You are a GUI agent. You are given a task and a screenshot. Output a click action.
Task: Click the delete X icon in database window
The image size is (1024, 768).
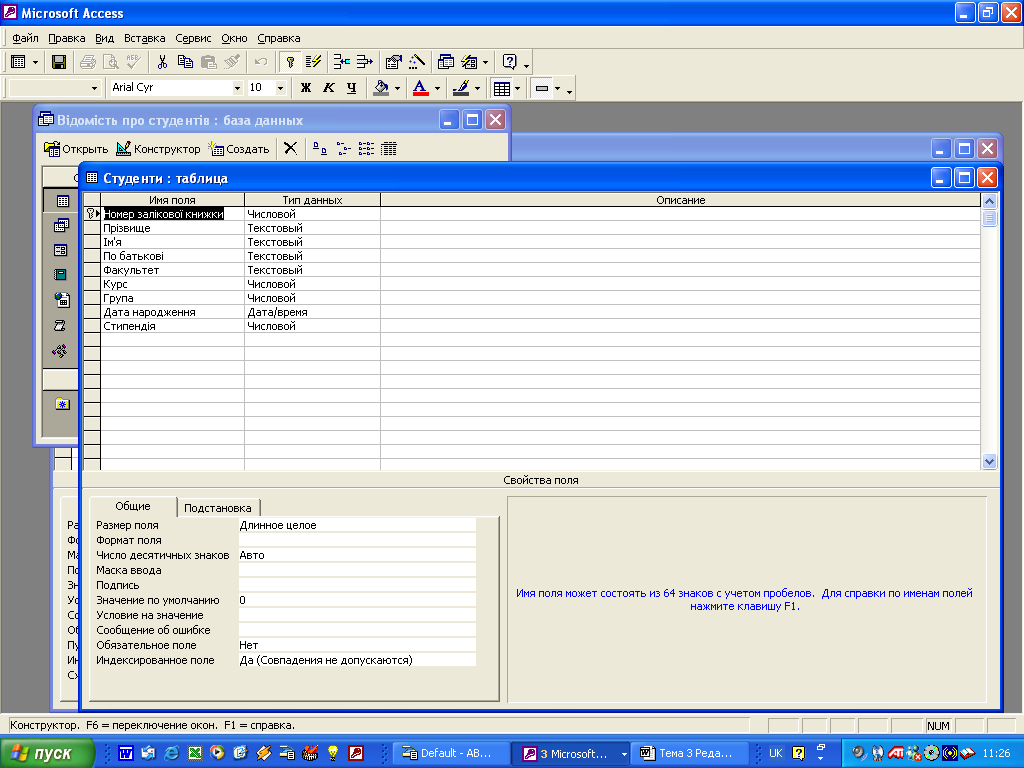(x=291, y=149)
